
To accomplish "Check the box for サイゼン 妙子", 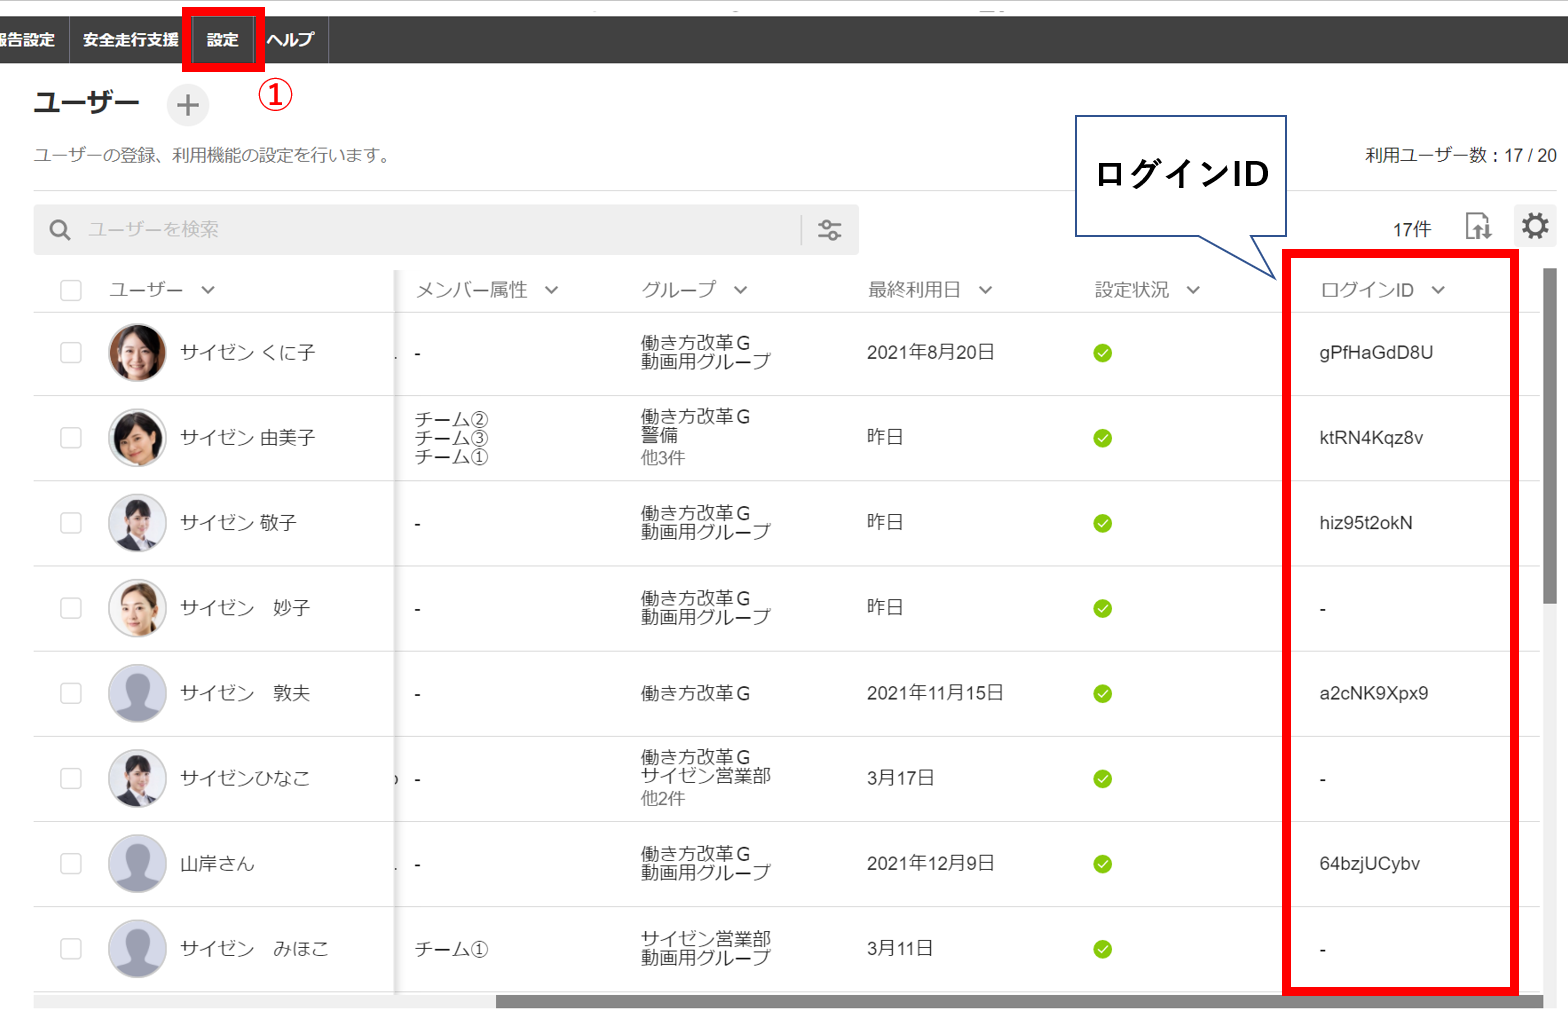I will 71,608.
